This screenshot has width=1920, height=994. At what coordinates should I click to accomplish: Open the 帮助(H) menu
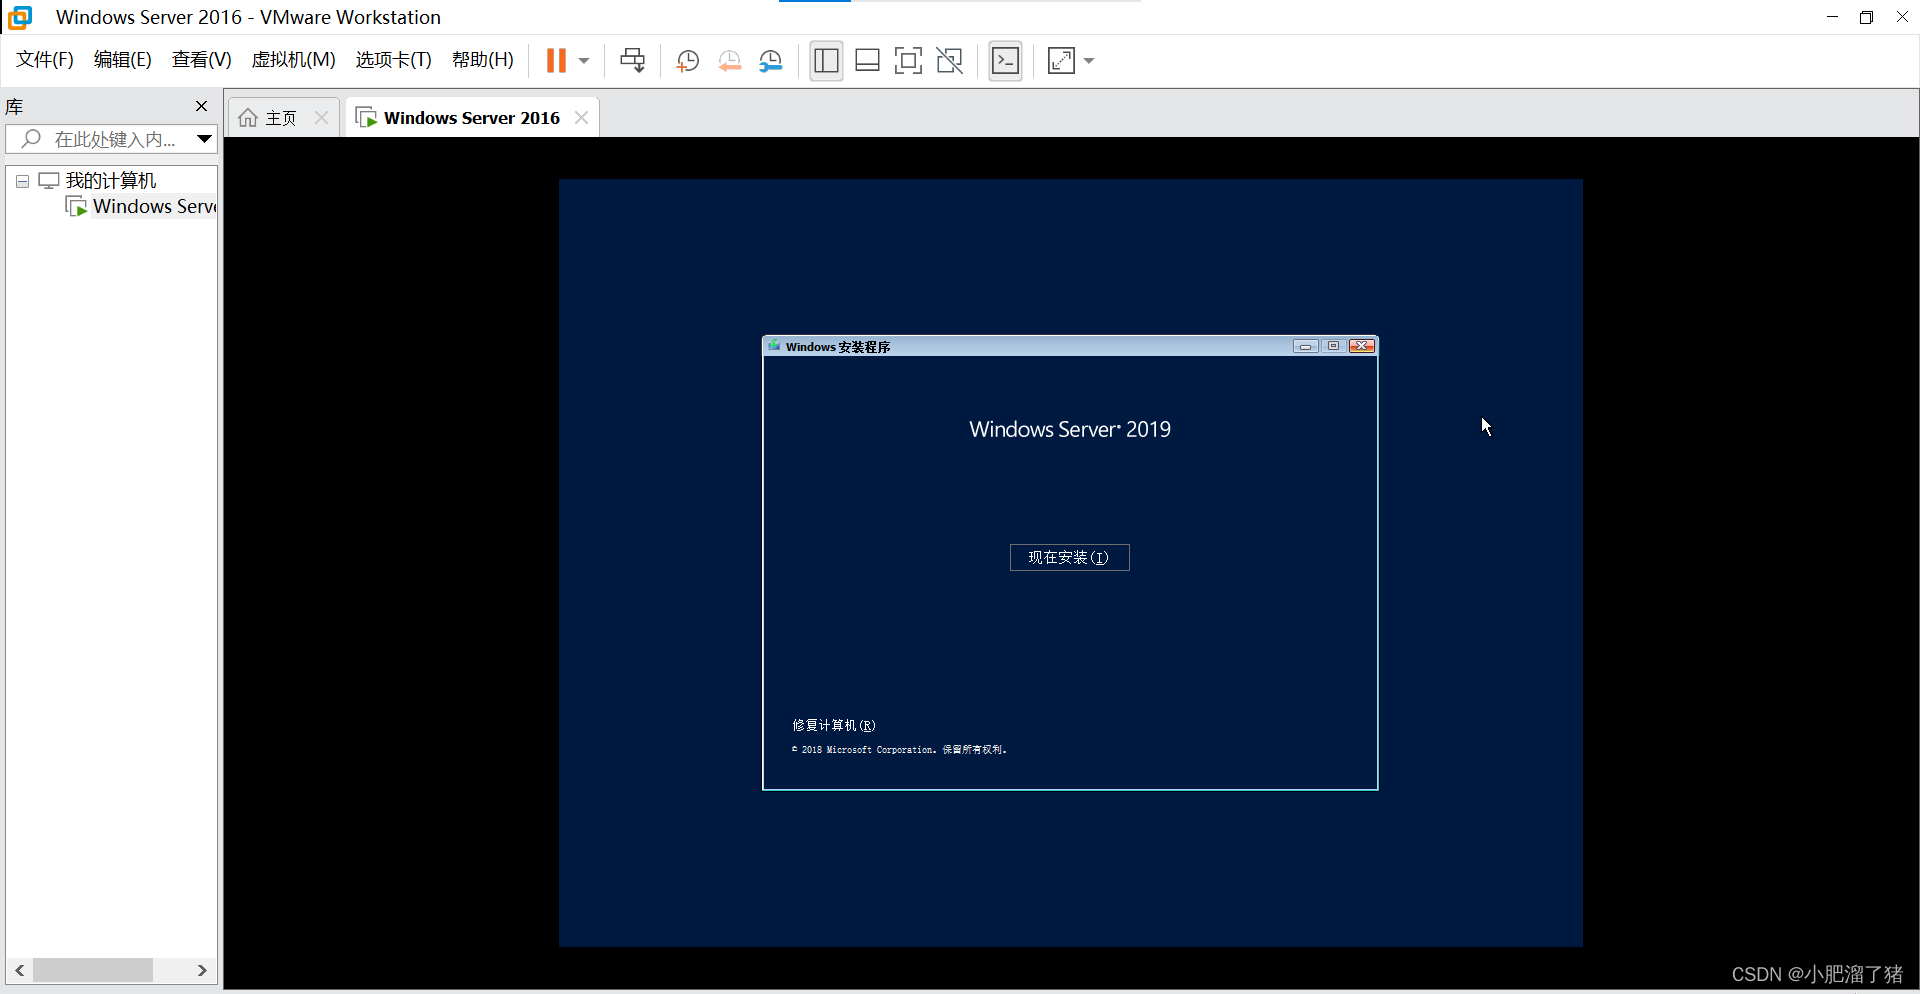click(483, 60)
